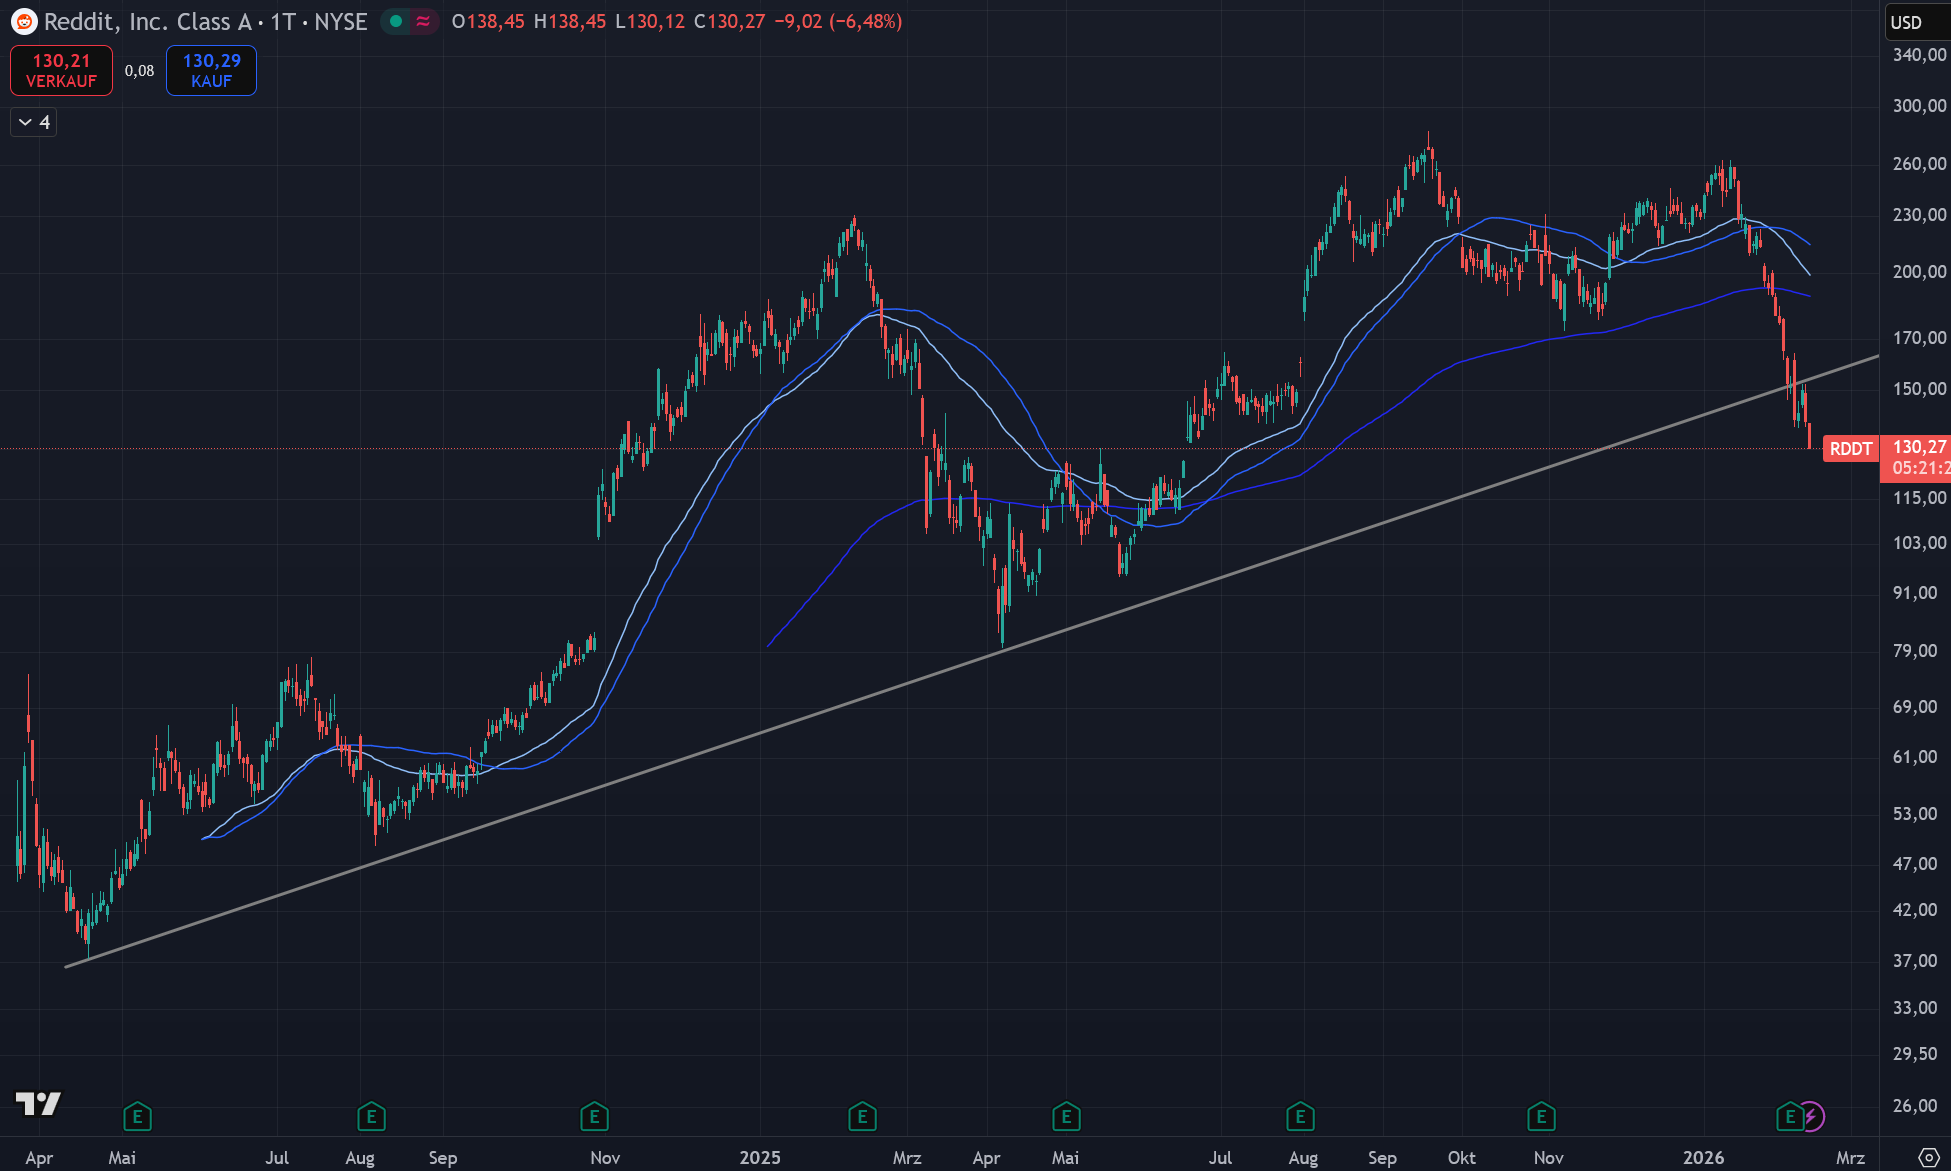Screen dimensions: 1951x1171
Task: Open earnings marker near May 2024
Action: [137, 1116]
